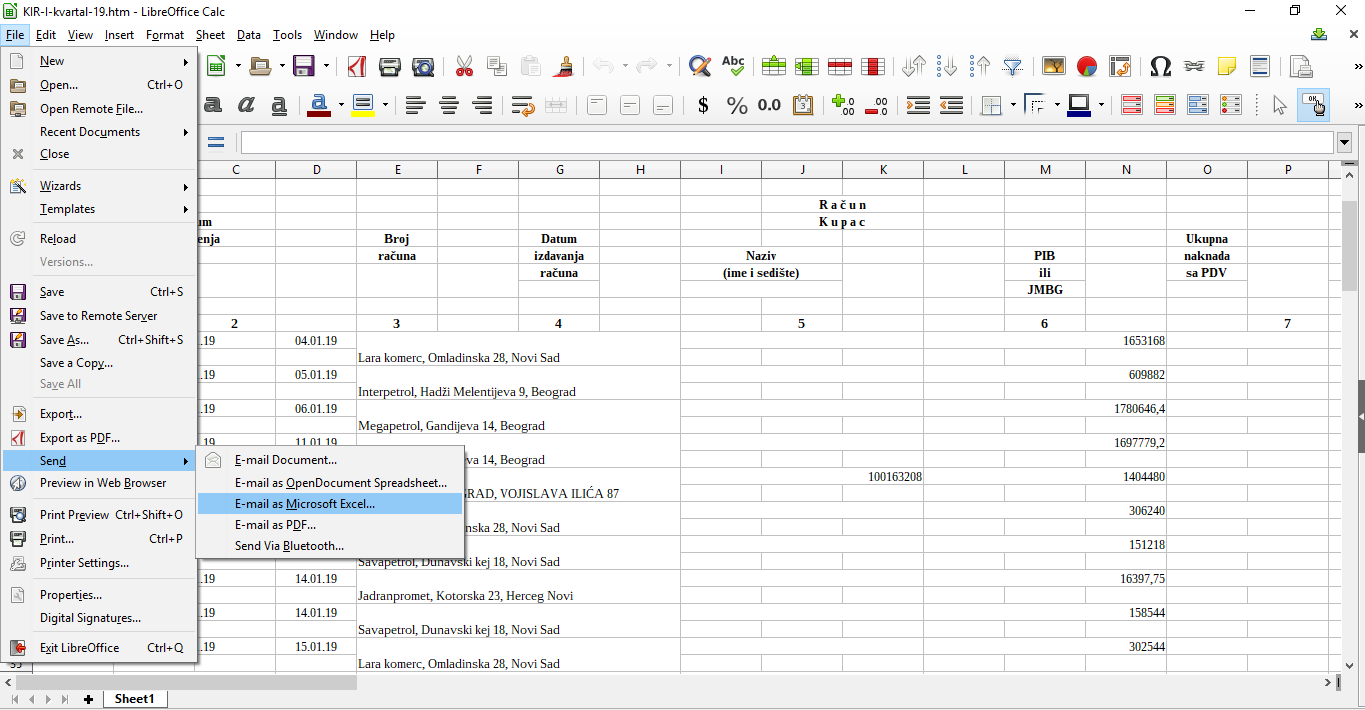The height and width of the screenshot is (710, 1365).
Task: Toggle the push button form control
Action: click(x=1313, y=105)
